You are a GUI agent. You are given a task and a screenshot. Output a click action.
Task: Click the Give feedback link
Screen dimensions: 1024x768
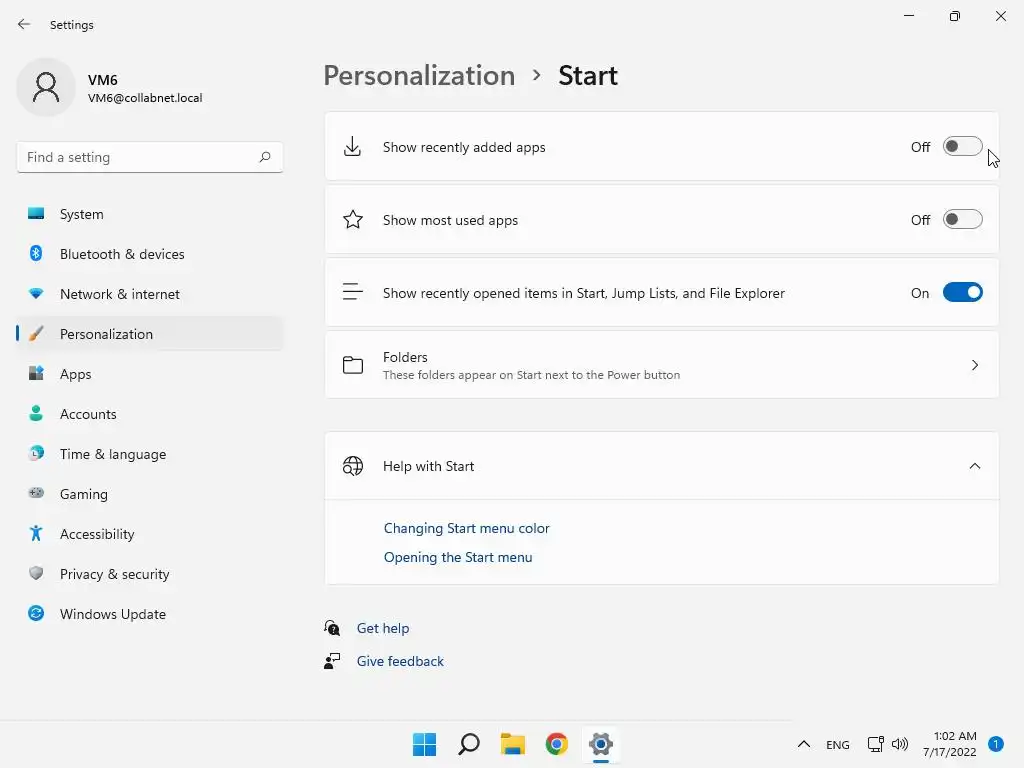tap(400, 661)
